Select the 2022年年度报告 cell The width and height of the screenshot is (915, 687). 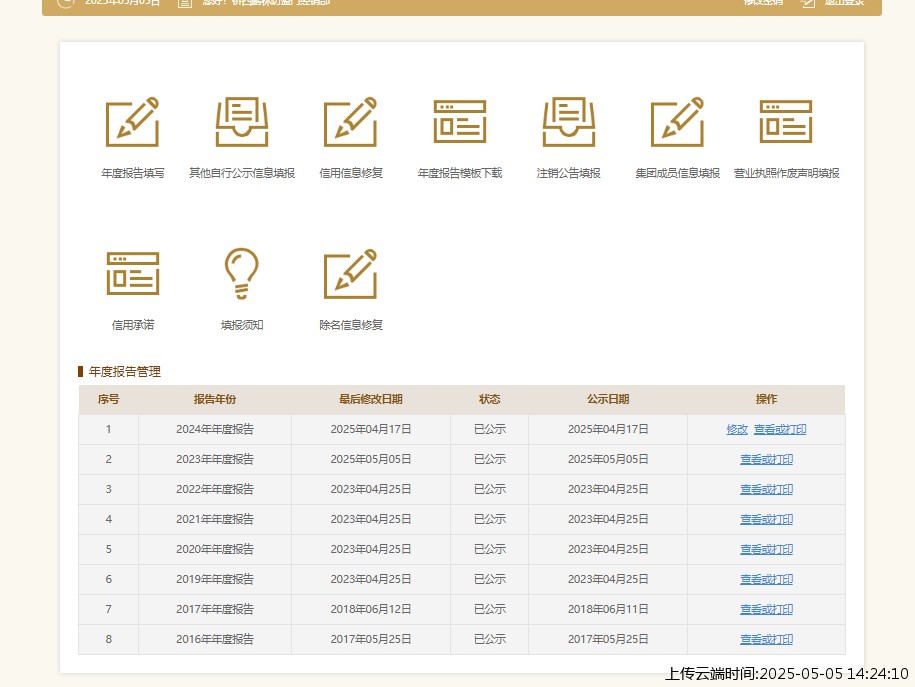[x=215, y=489]
